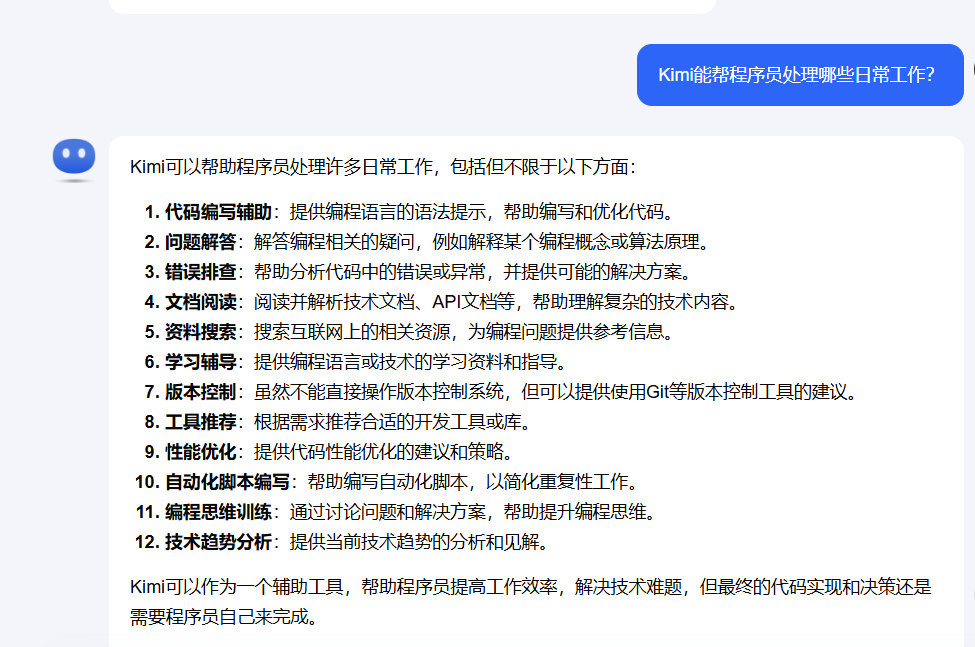Image resolution: width=975 pixels, height=647 pixels.
Task: Click the description "帮助编写自动化脚本，以简化重复性工作。"
Action: (474, 482)
